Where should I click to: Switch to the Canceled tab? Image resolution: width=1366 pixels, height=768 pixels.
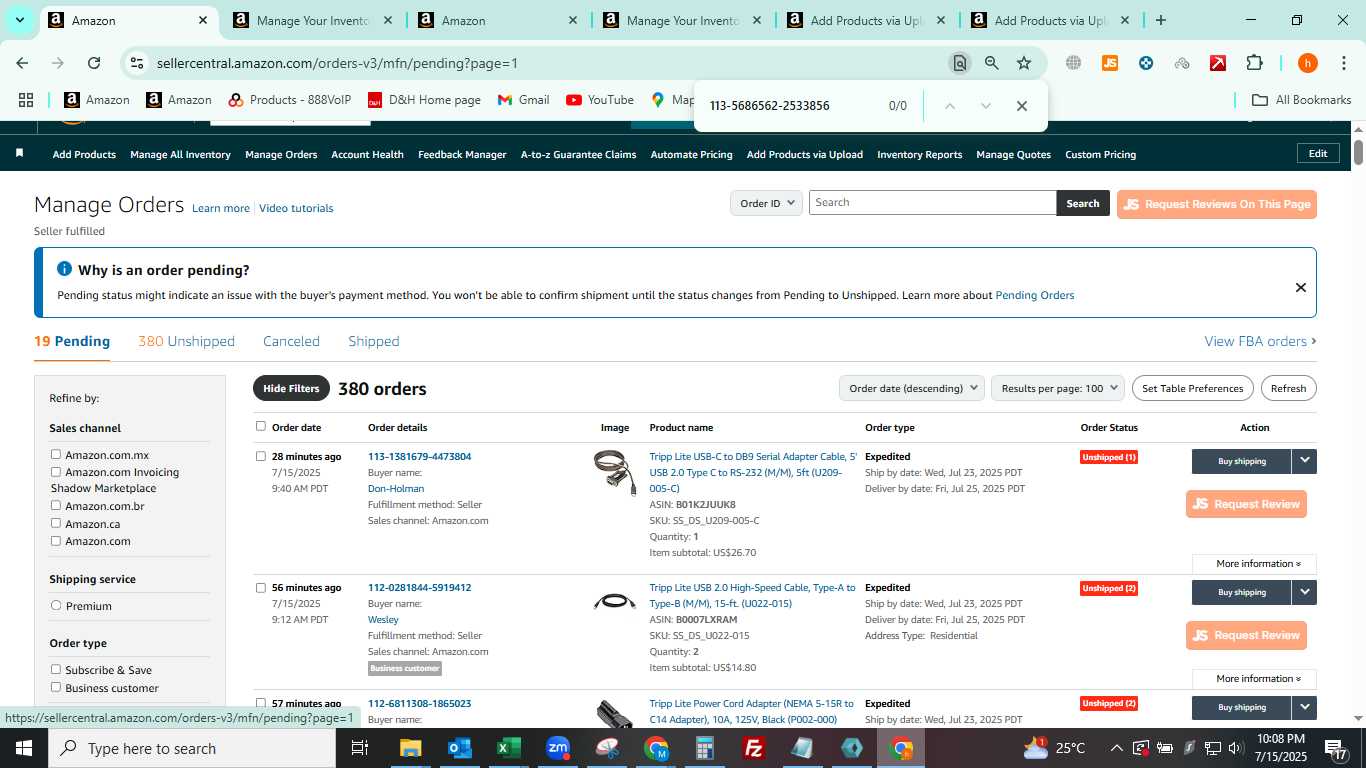click(291, 341)
